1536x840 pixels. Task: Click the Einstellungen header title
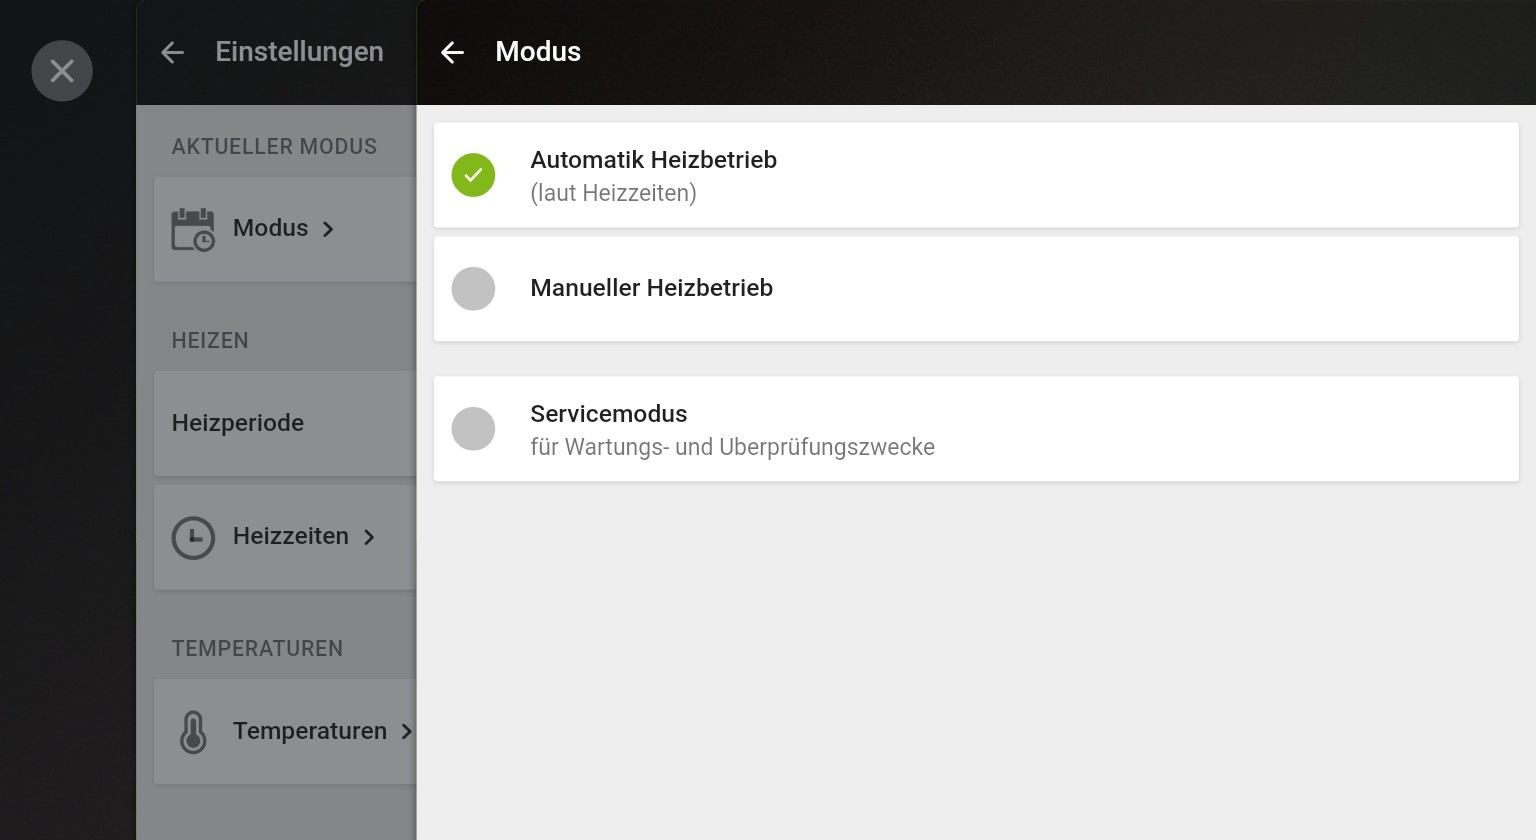point(299,52)
